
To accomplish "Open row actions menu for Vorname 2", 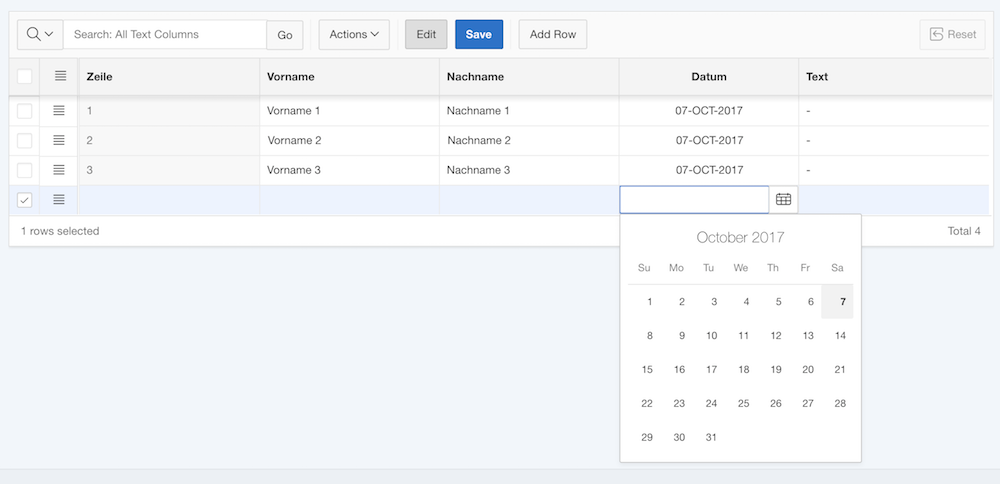I will (x=59, y=140).
